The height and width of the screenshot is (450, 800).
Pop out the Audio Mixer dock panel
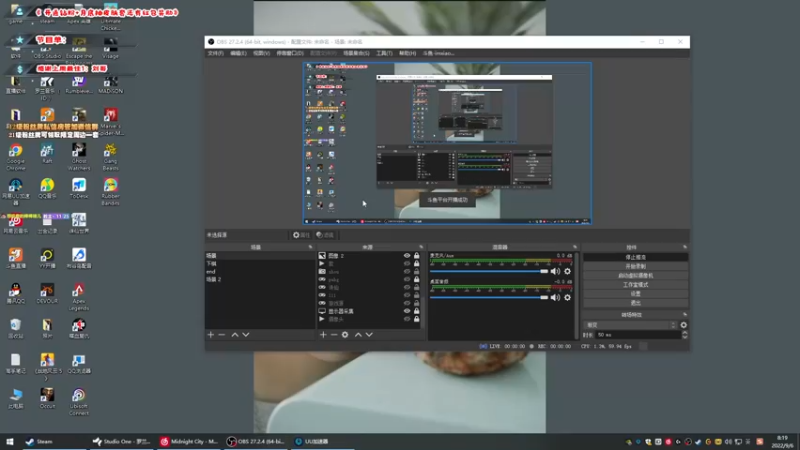[x=574, y=247]
